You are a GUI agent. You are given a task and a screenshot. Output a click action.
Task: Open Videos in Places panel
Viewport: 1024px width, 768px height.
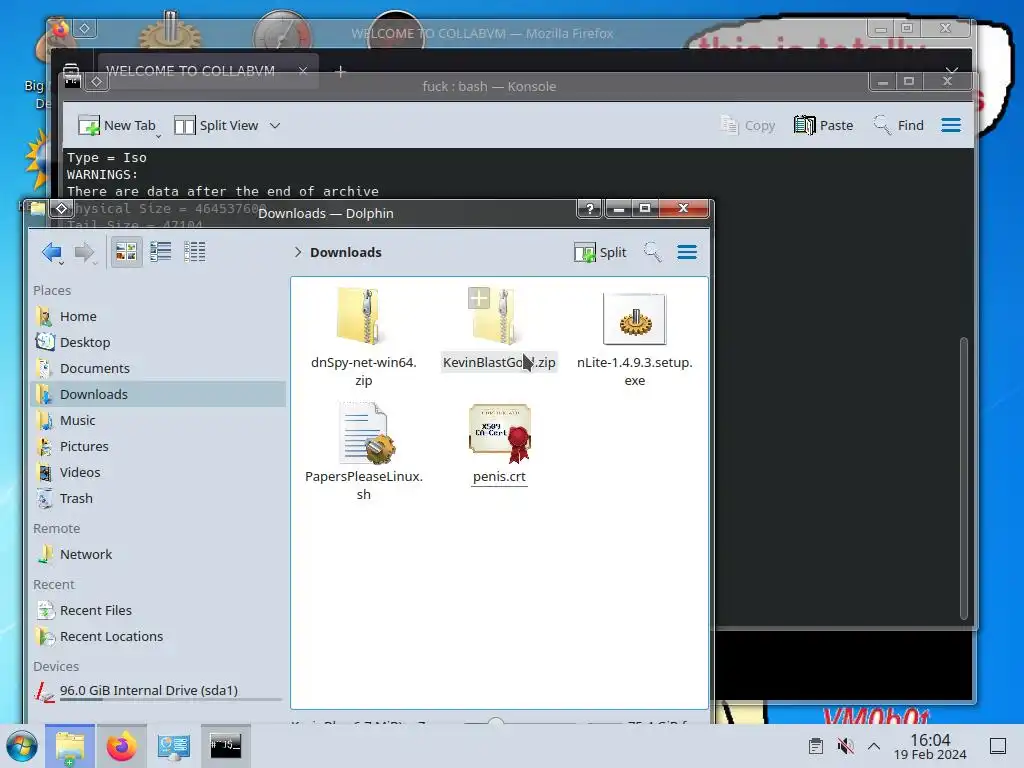159,472
